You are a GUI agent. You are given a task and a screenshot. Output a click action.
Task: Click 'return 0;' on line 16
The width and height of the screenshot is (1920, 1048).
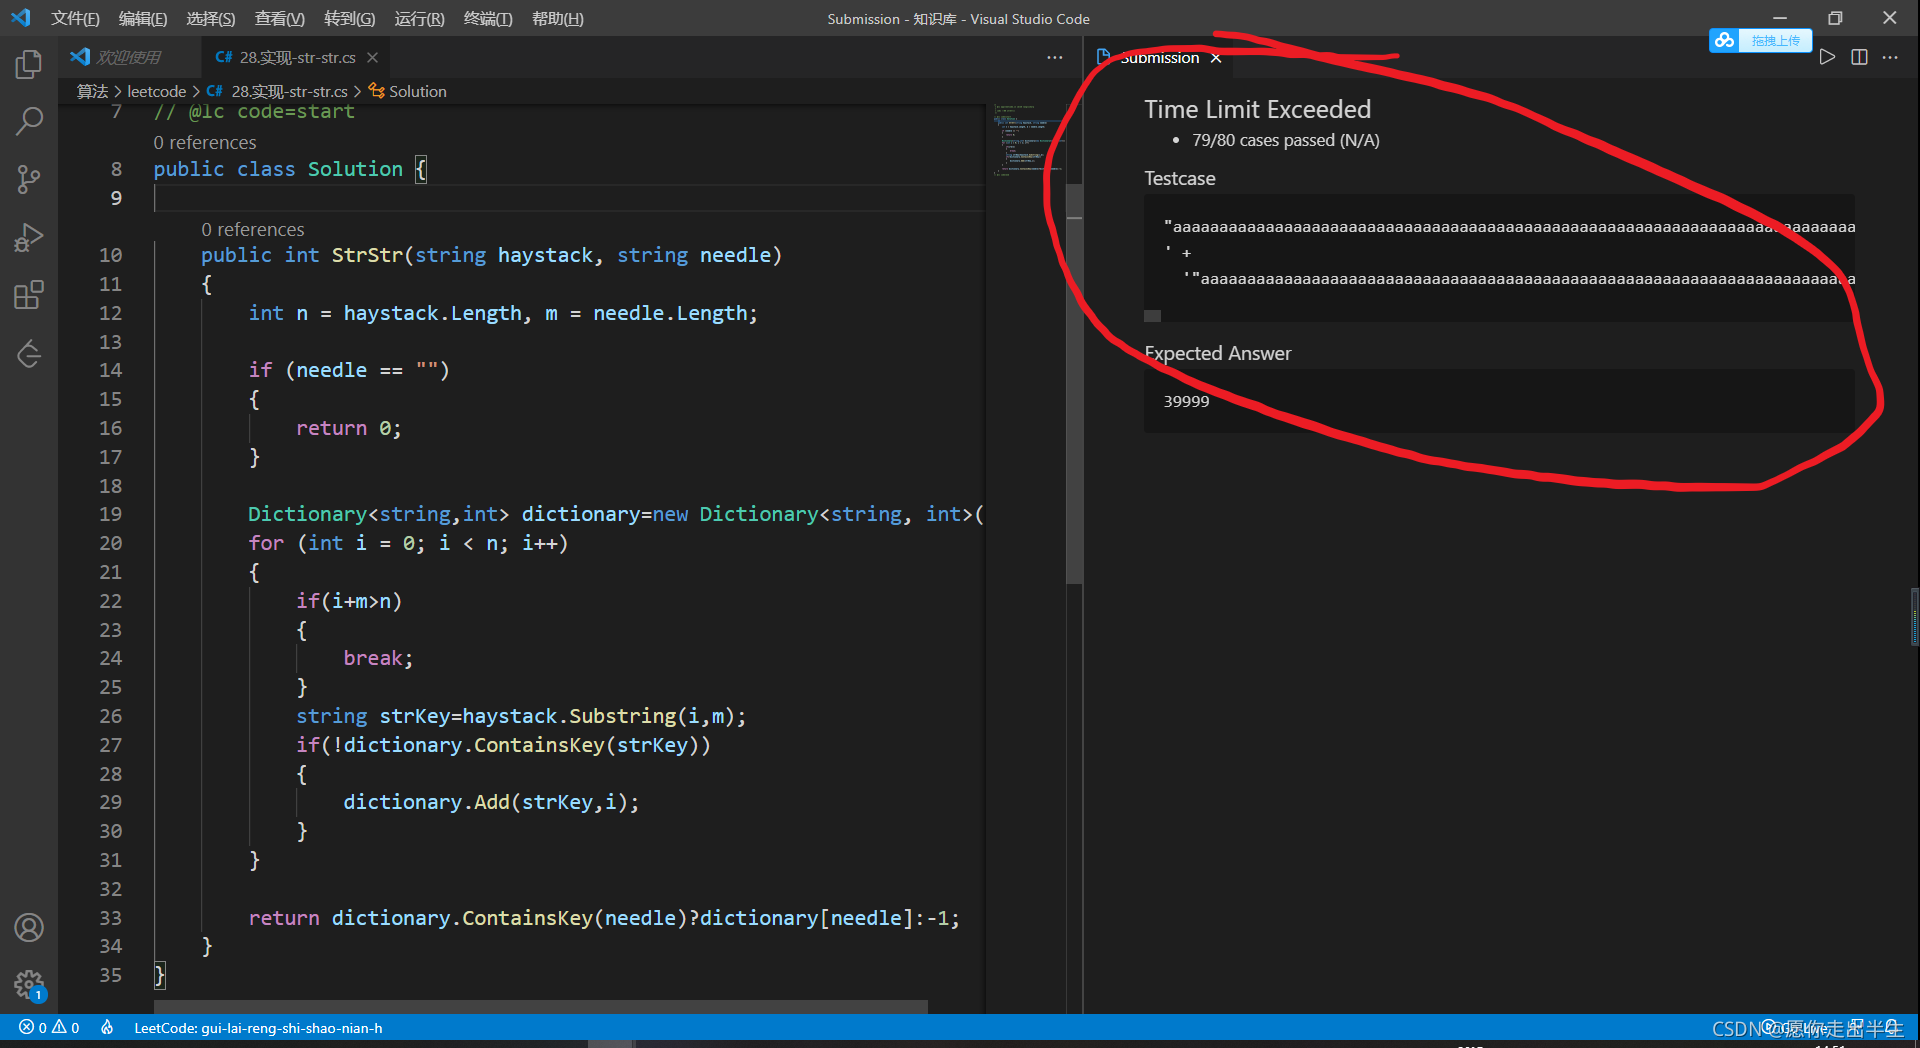click(x=348, y=428)
